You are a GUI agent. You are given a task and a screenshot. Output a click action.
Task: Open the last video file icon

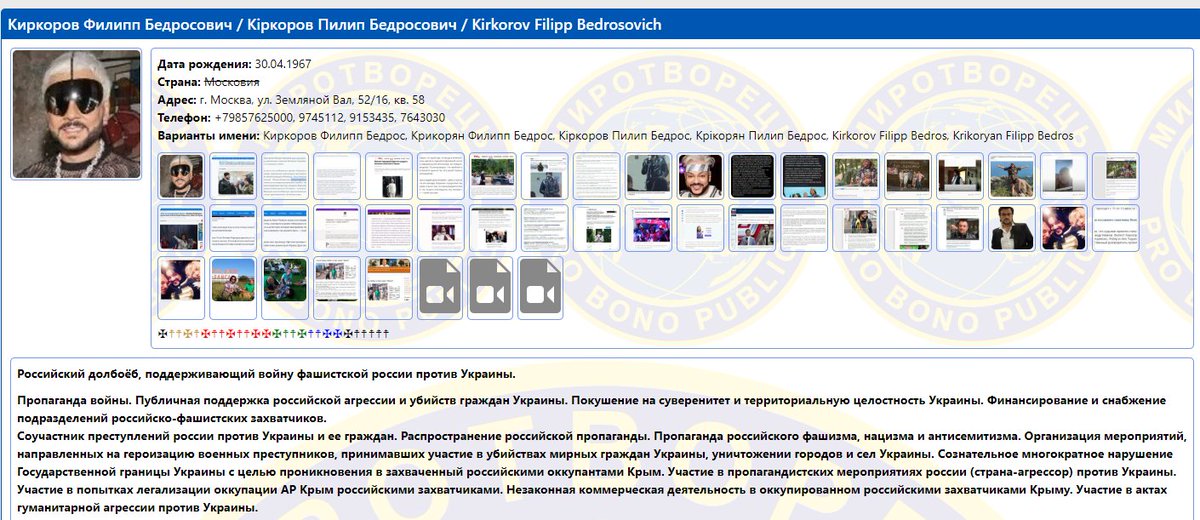pos(541,289)
